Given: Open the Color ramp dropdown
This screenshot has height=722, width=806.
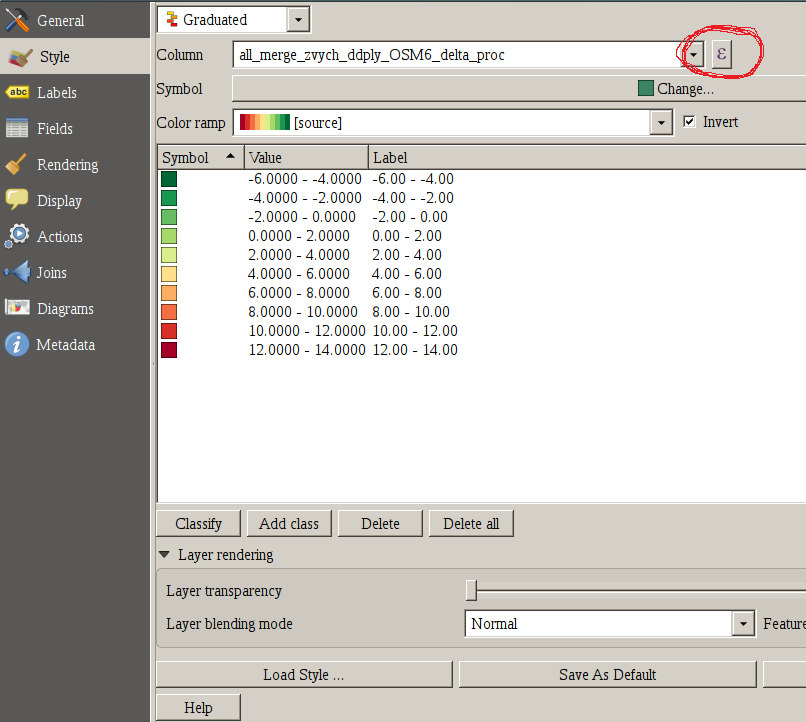Looking at the screenshot, I should (661, 123).
